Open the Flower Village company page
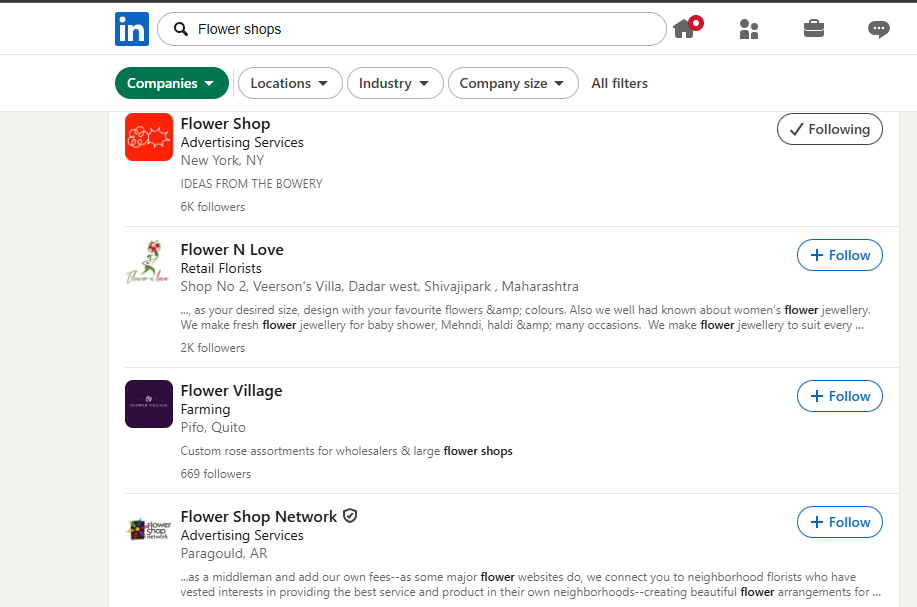 pos(232,391)
